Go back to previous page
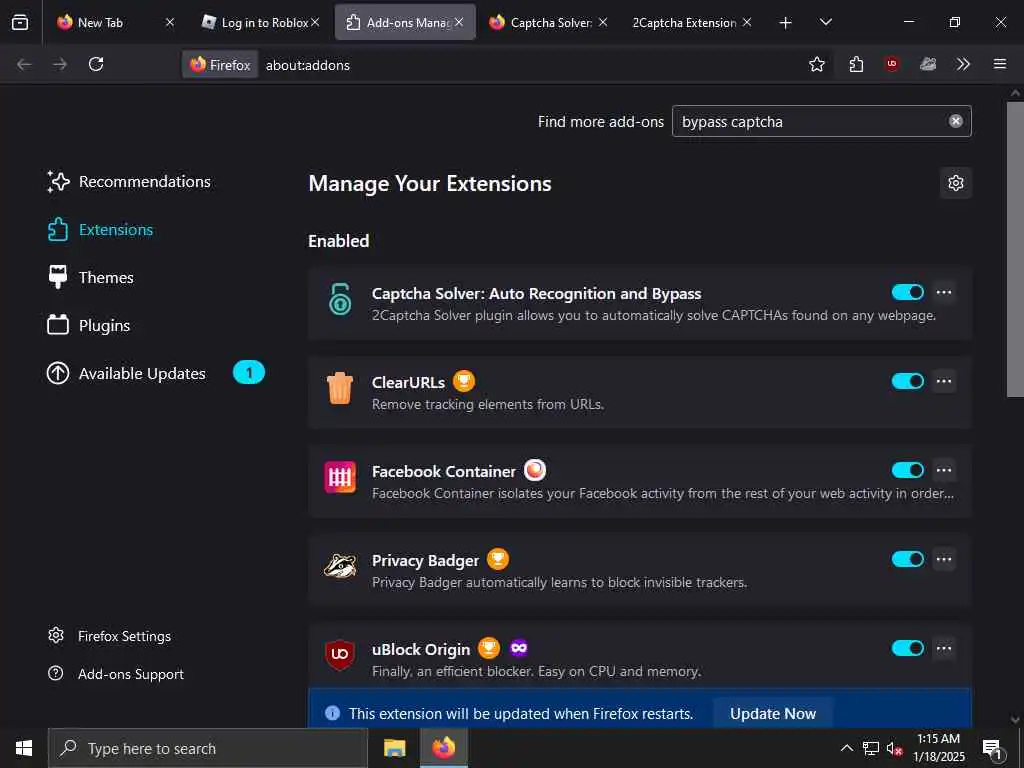1024x768 pixels. pos(24,64)
